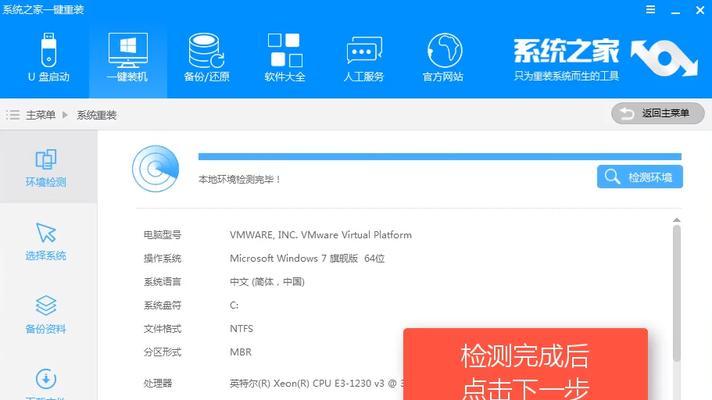712x400 pixels.
Task: Open the 软件大全 section
Action: (285, 58)
